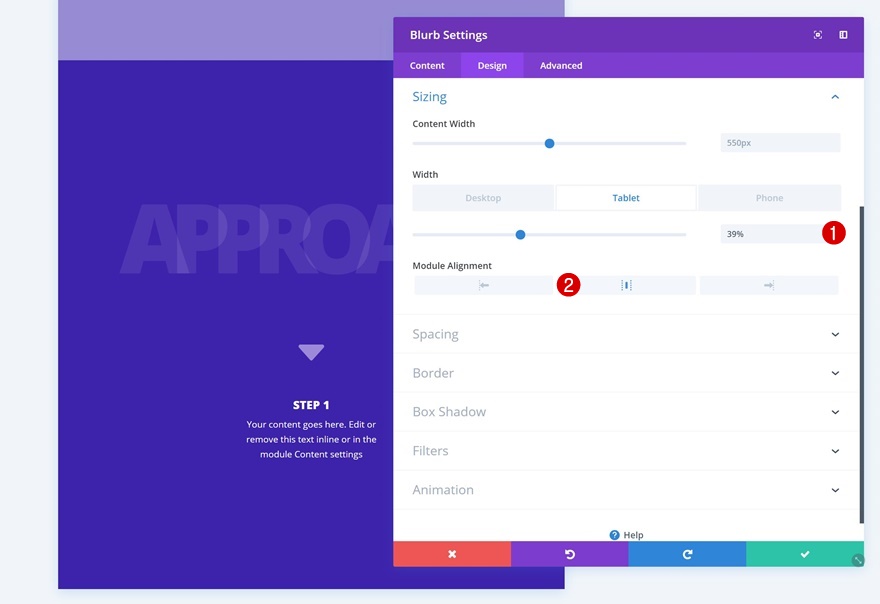Click the Width 39% input field

pyautogui.click(x=780, y=234)
